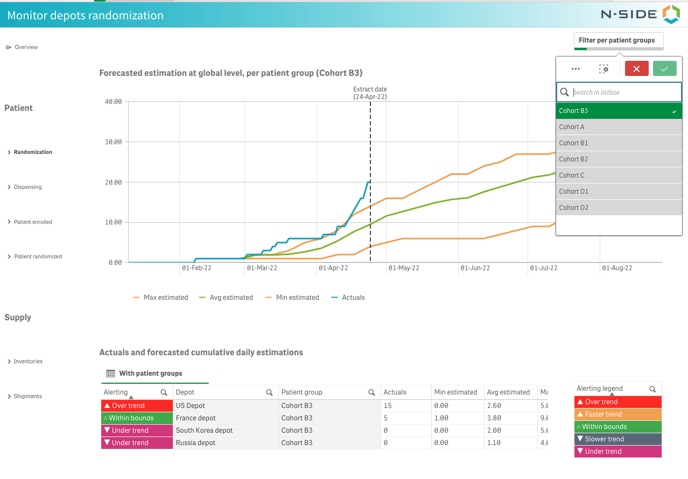Click search icon in Alerting legend header

point(653,389)
